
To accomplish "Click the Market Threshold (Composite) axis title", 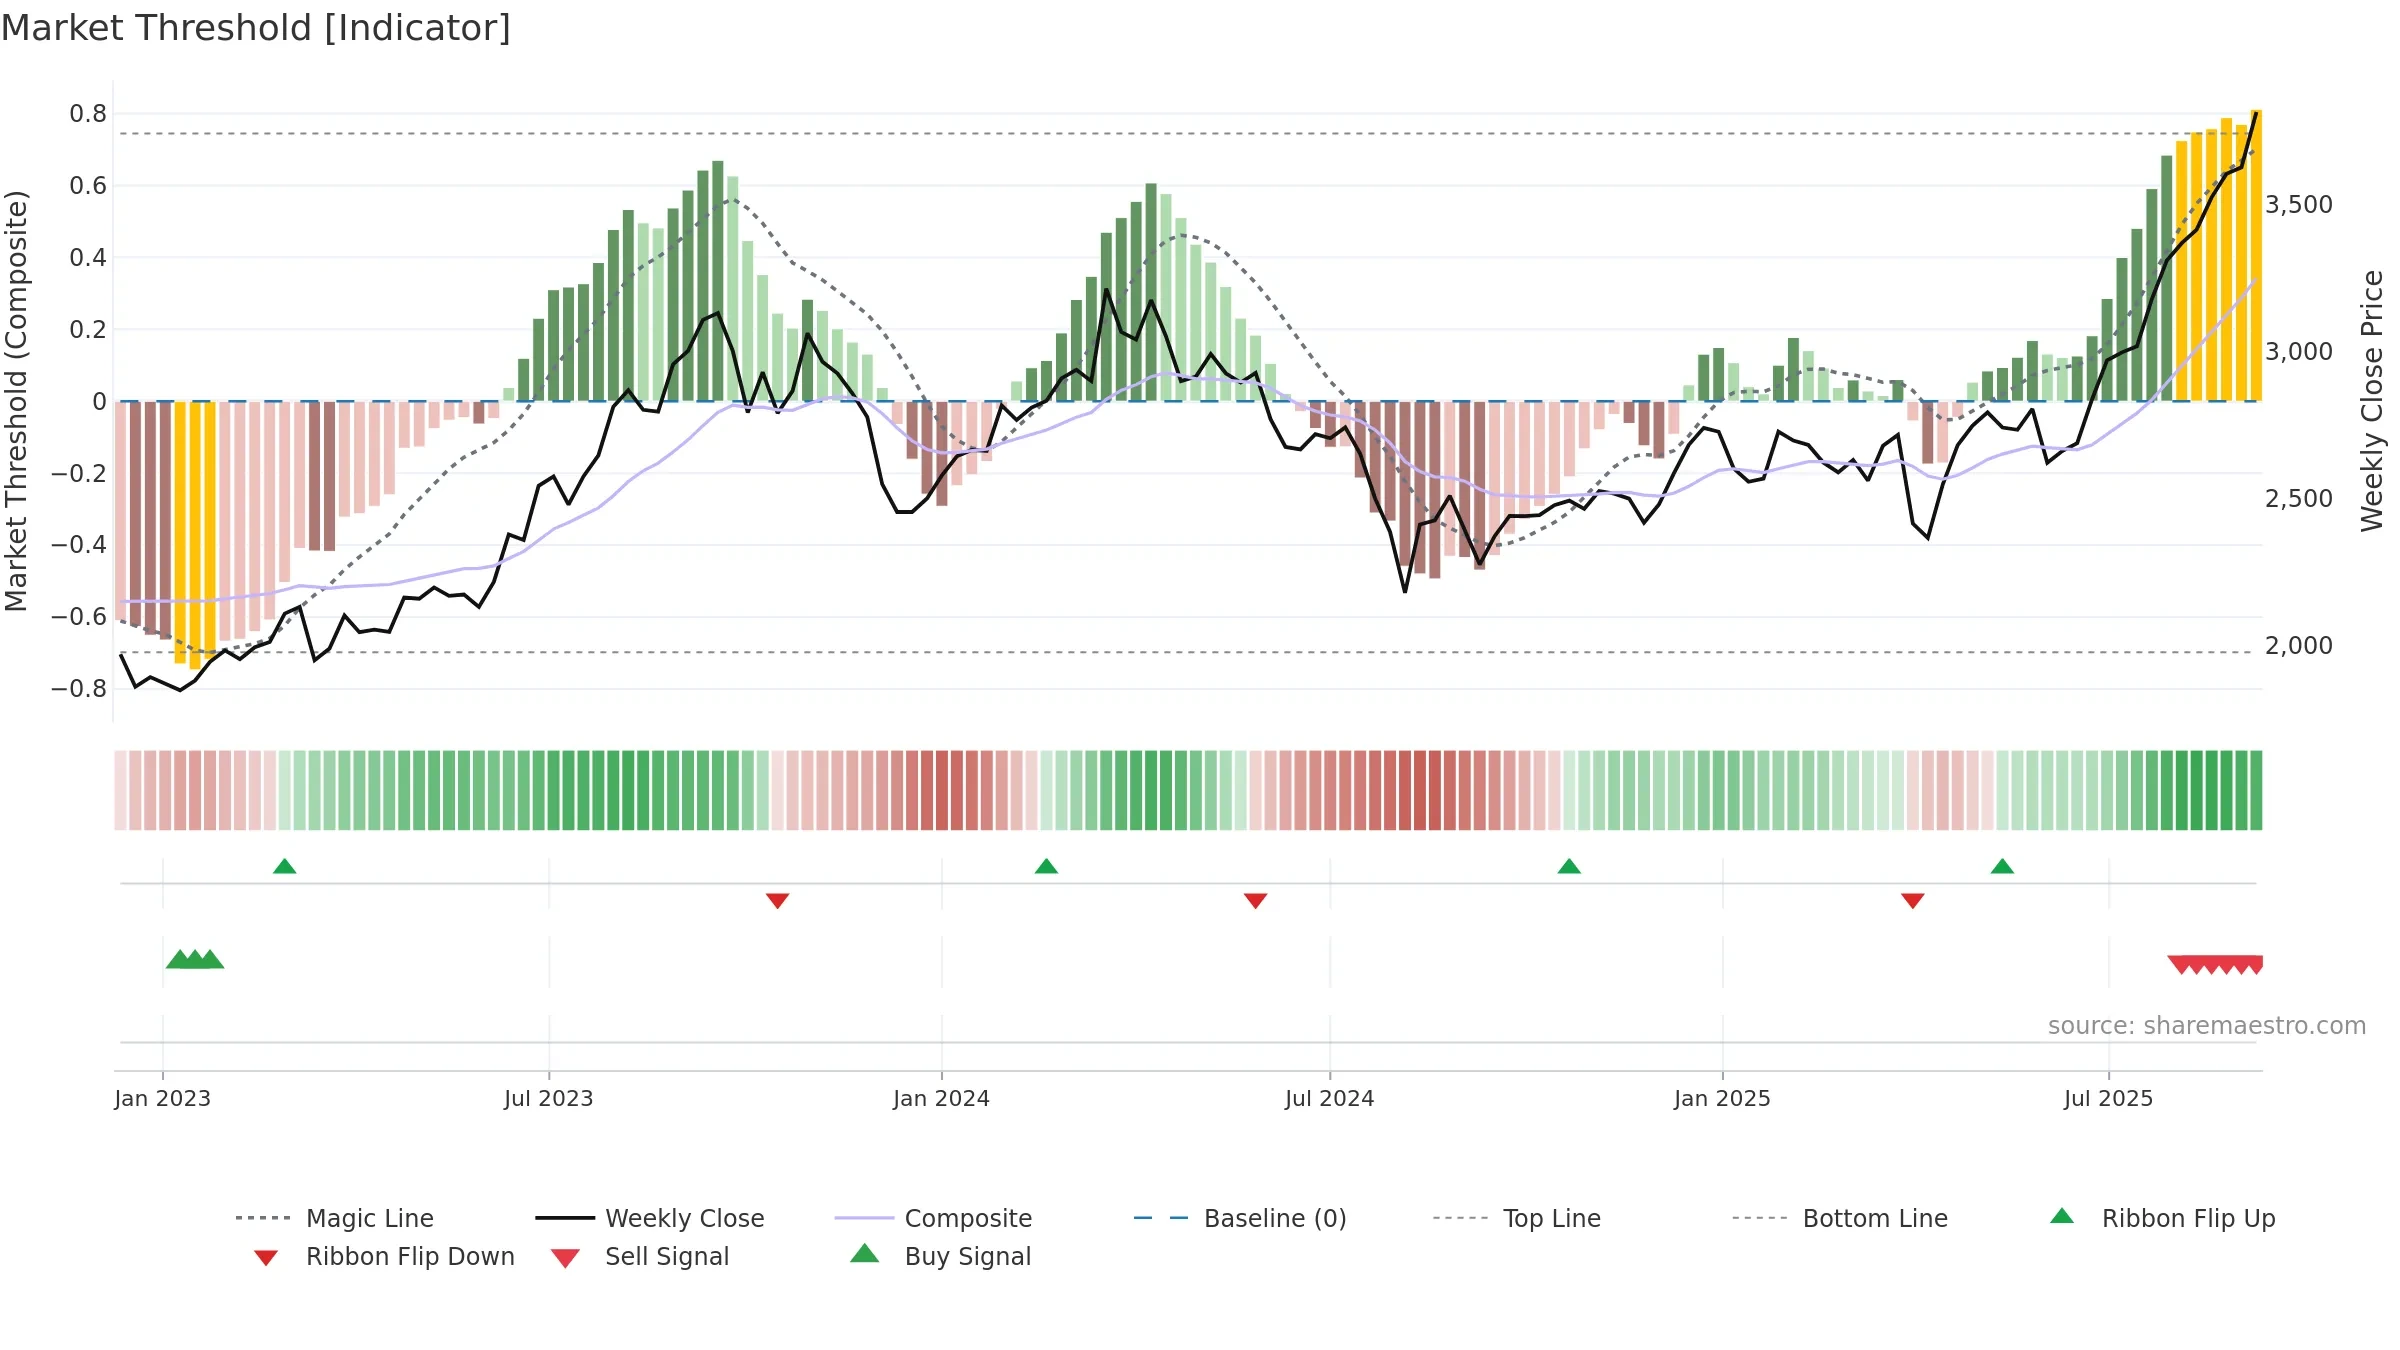I will click(16, 400).
